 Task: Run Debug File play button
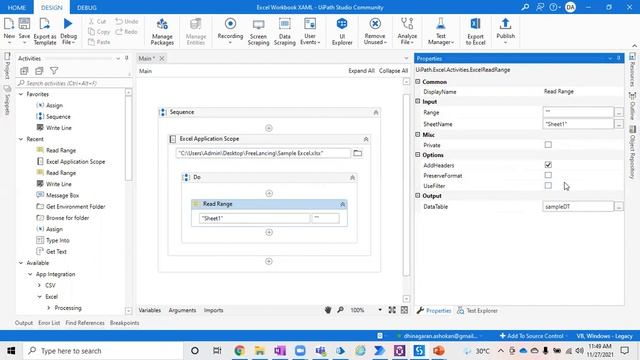pyautogui.click(x=68, y=24)
